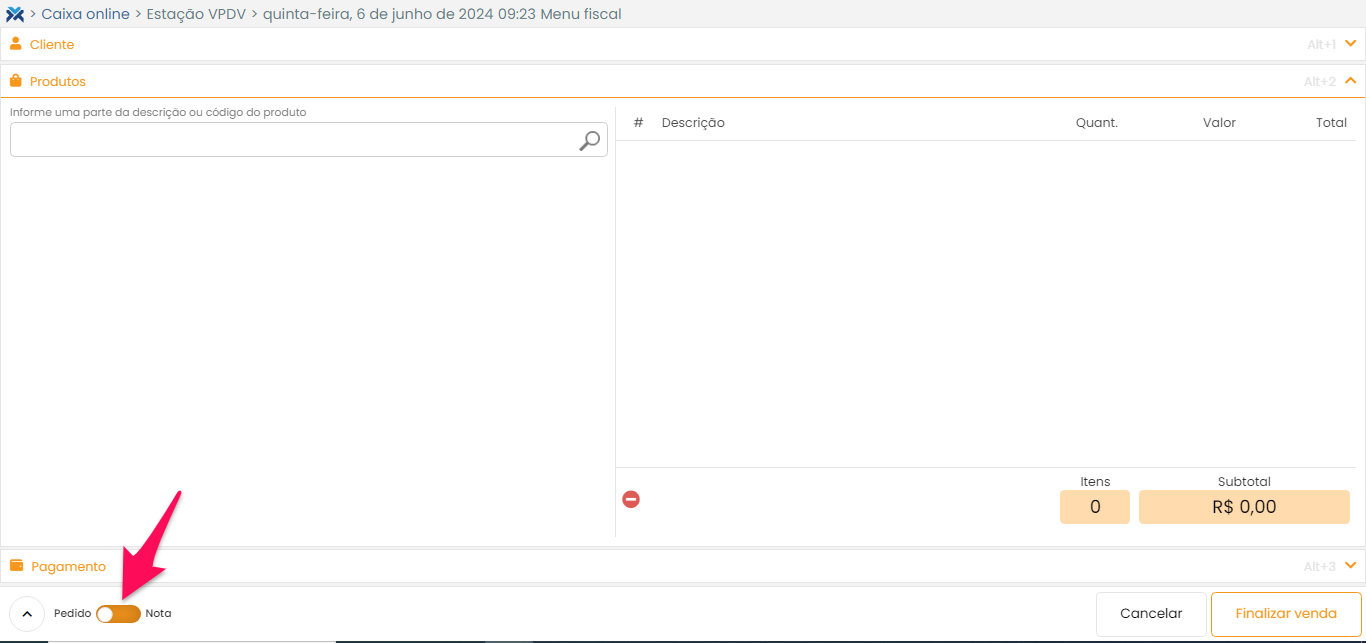
Task: Open the Menu fiscal option
Action: [580, 14]
